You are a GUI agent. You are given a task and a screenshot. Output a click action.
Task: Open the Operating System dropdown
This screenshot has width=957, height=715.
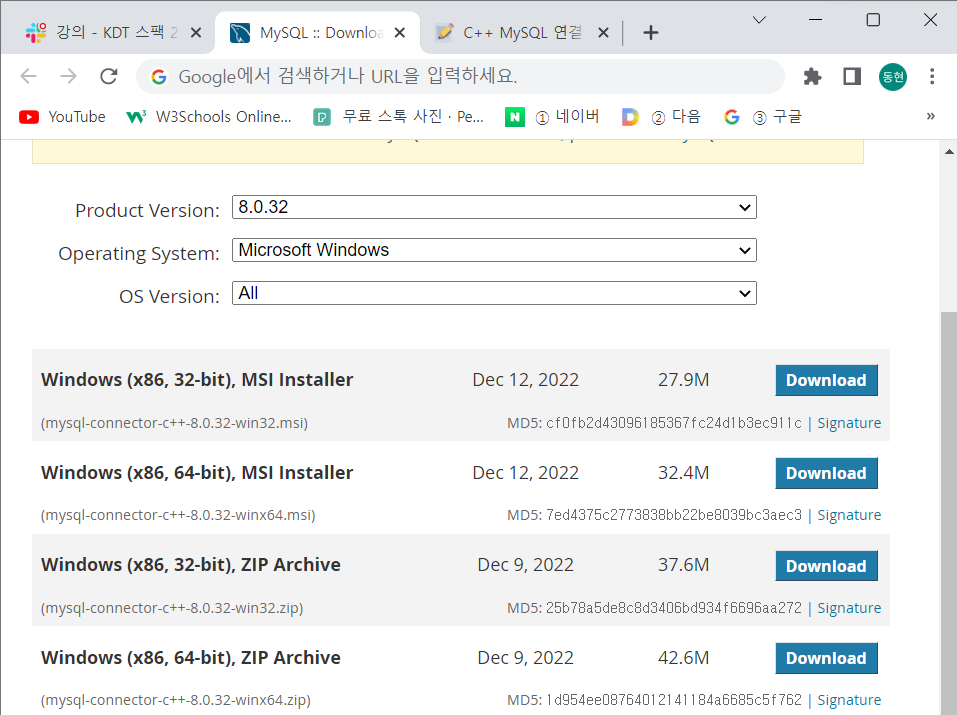pos(494,250)
